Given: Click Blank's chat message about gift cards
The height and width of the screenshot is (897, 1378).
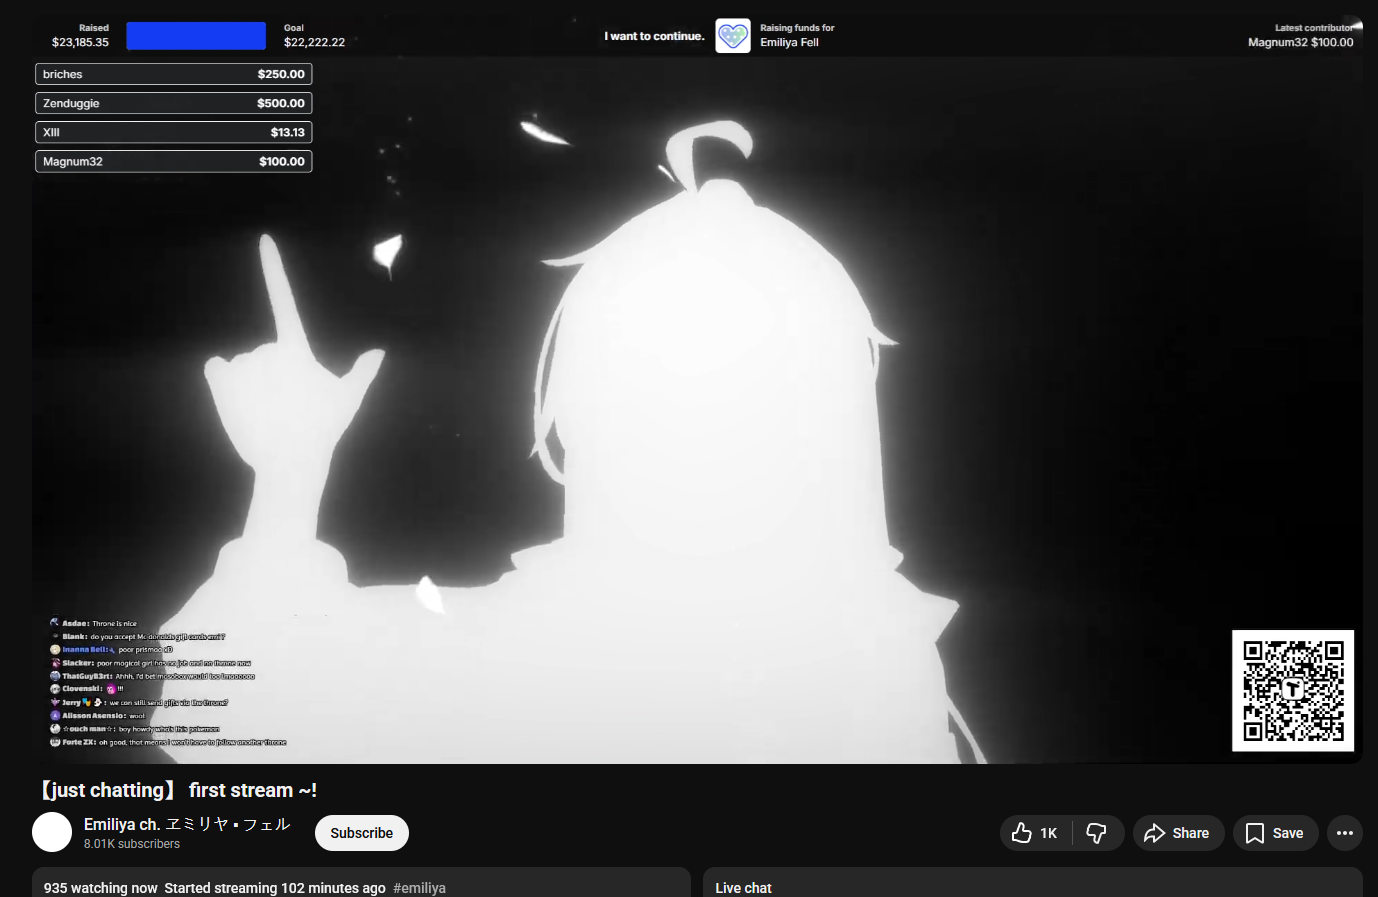Looking at the screenshot, I should 138,636.
